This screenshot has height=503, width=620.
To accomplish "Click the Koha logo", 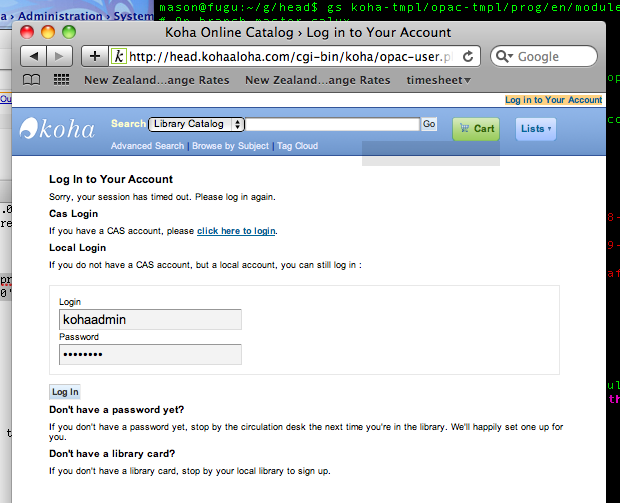I will click(x=58, y=128).
